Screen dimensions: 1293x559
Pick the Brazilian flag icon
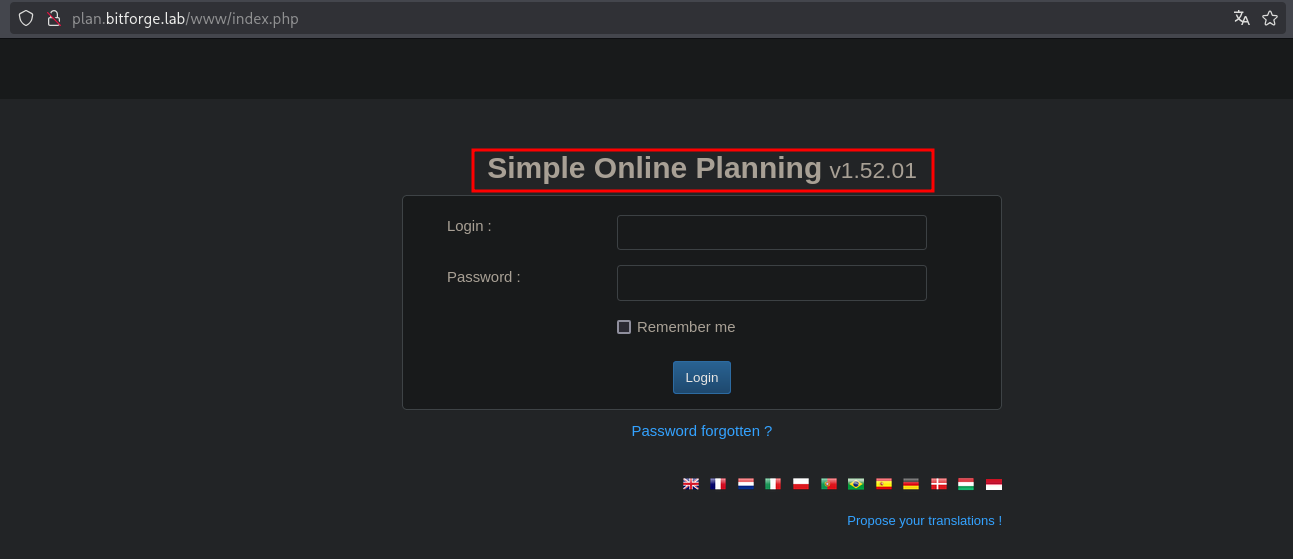click(856, 484)
